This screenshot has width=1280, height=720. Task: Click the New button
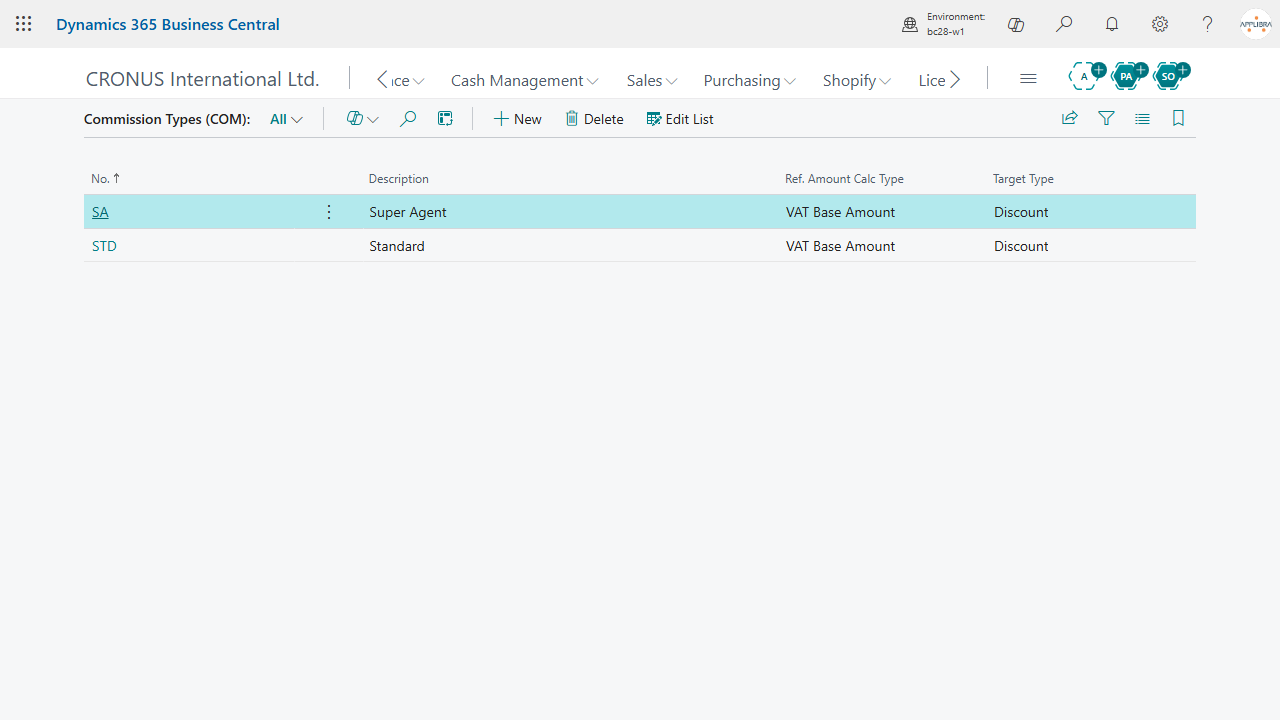(517, 119)
